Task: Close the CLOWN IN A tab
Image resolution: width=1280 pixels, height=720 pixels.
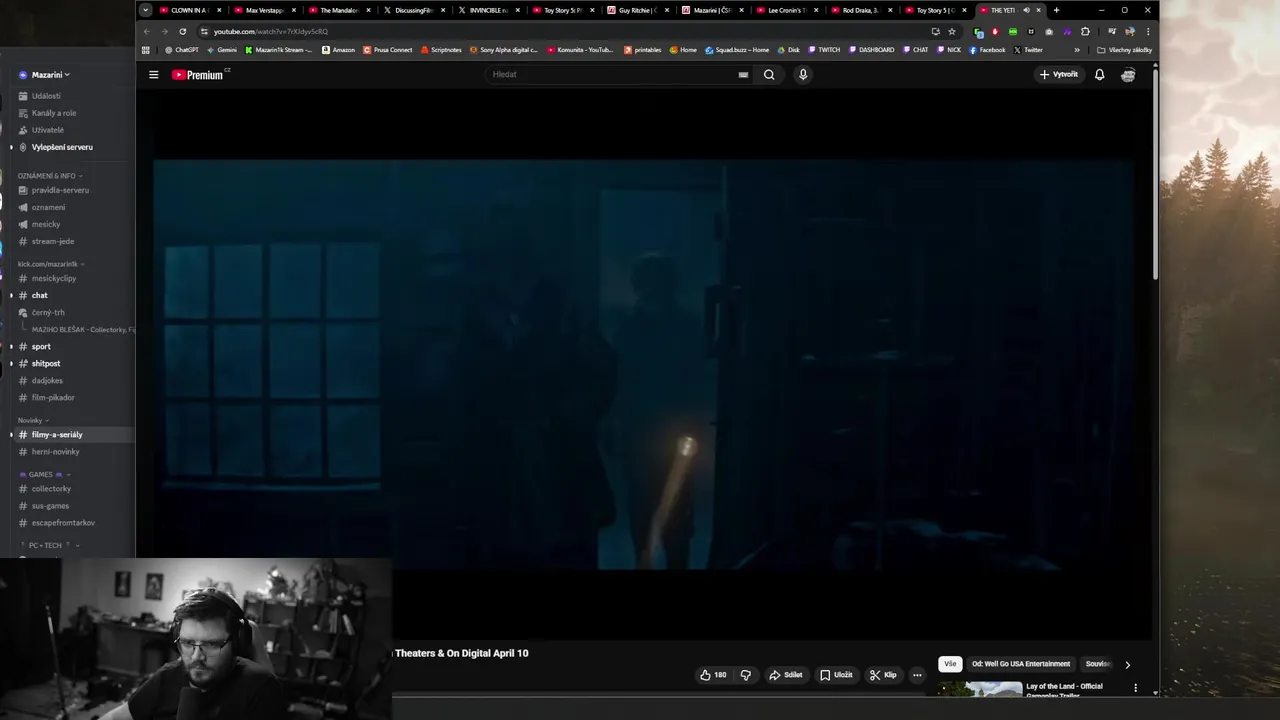Action: [x=219, y=10]
